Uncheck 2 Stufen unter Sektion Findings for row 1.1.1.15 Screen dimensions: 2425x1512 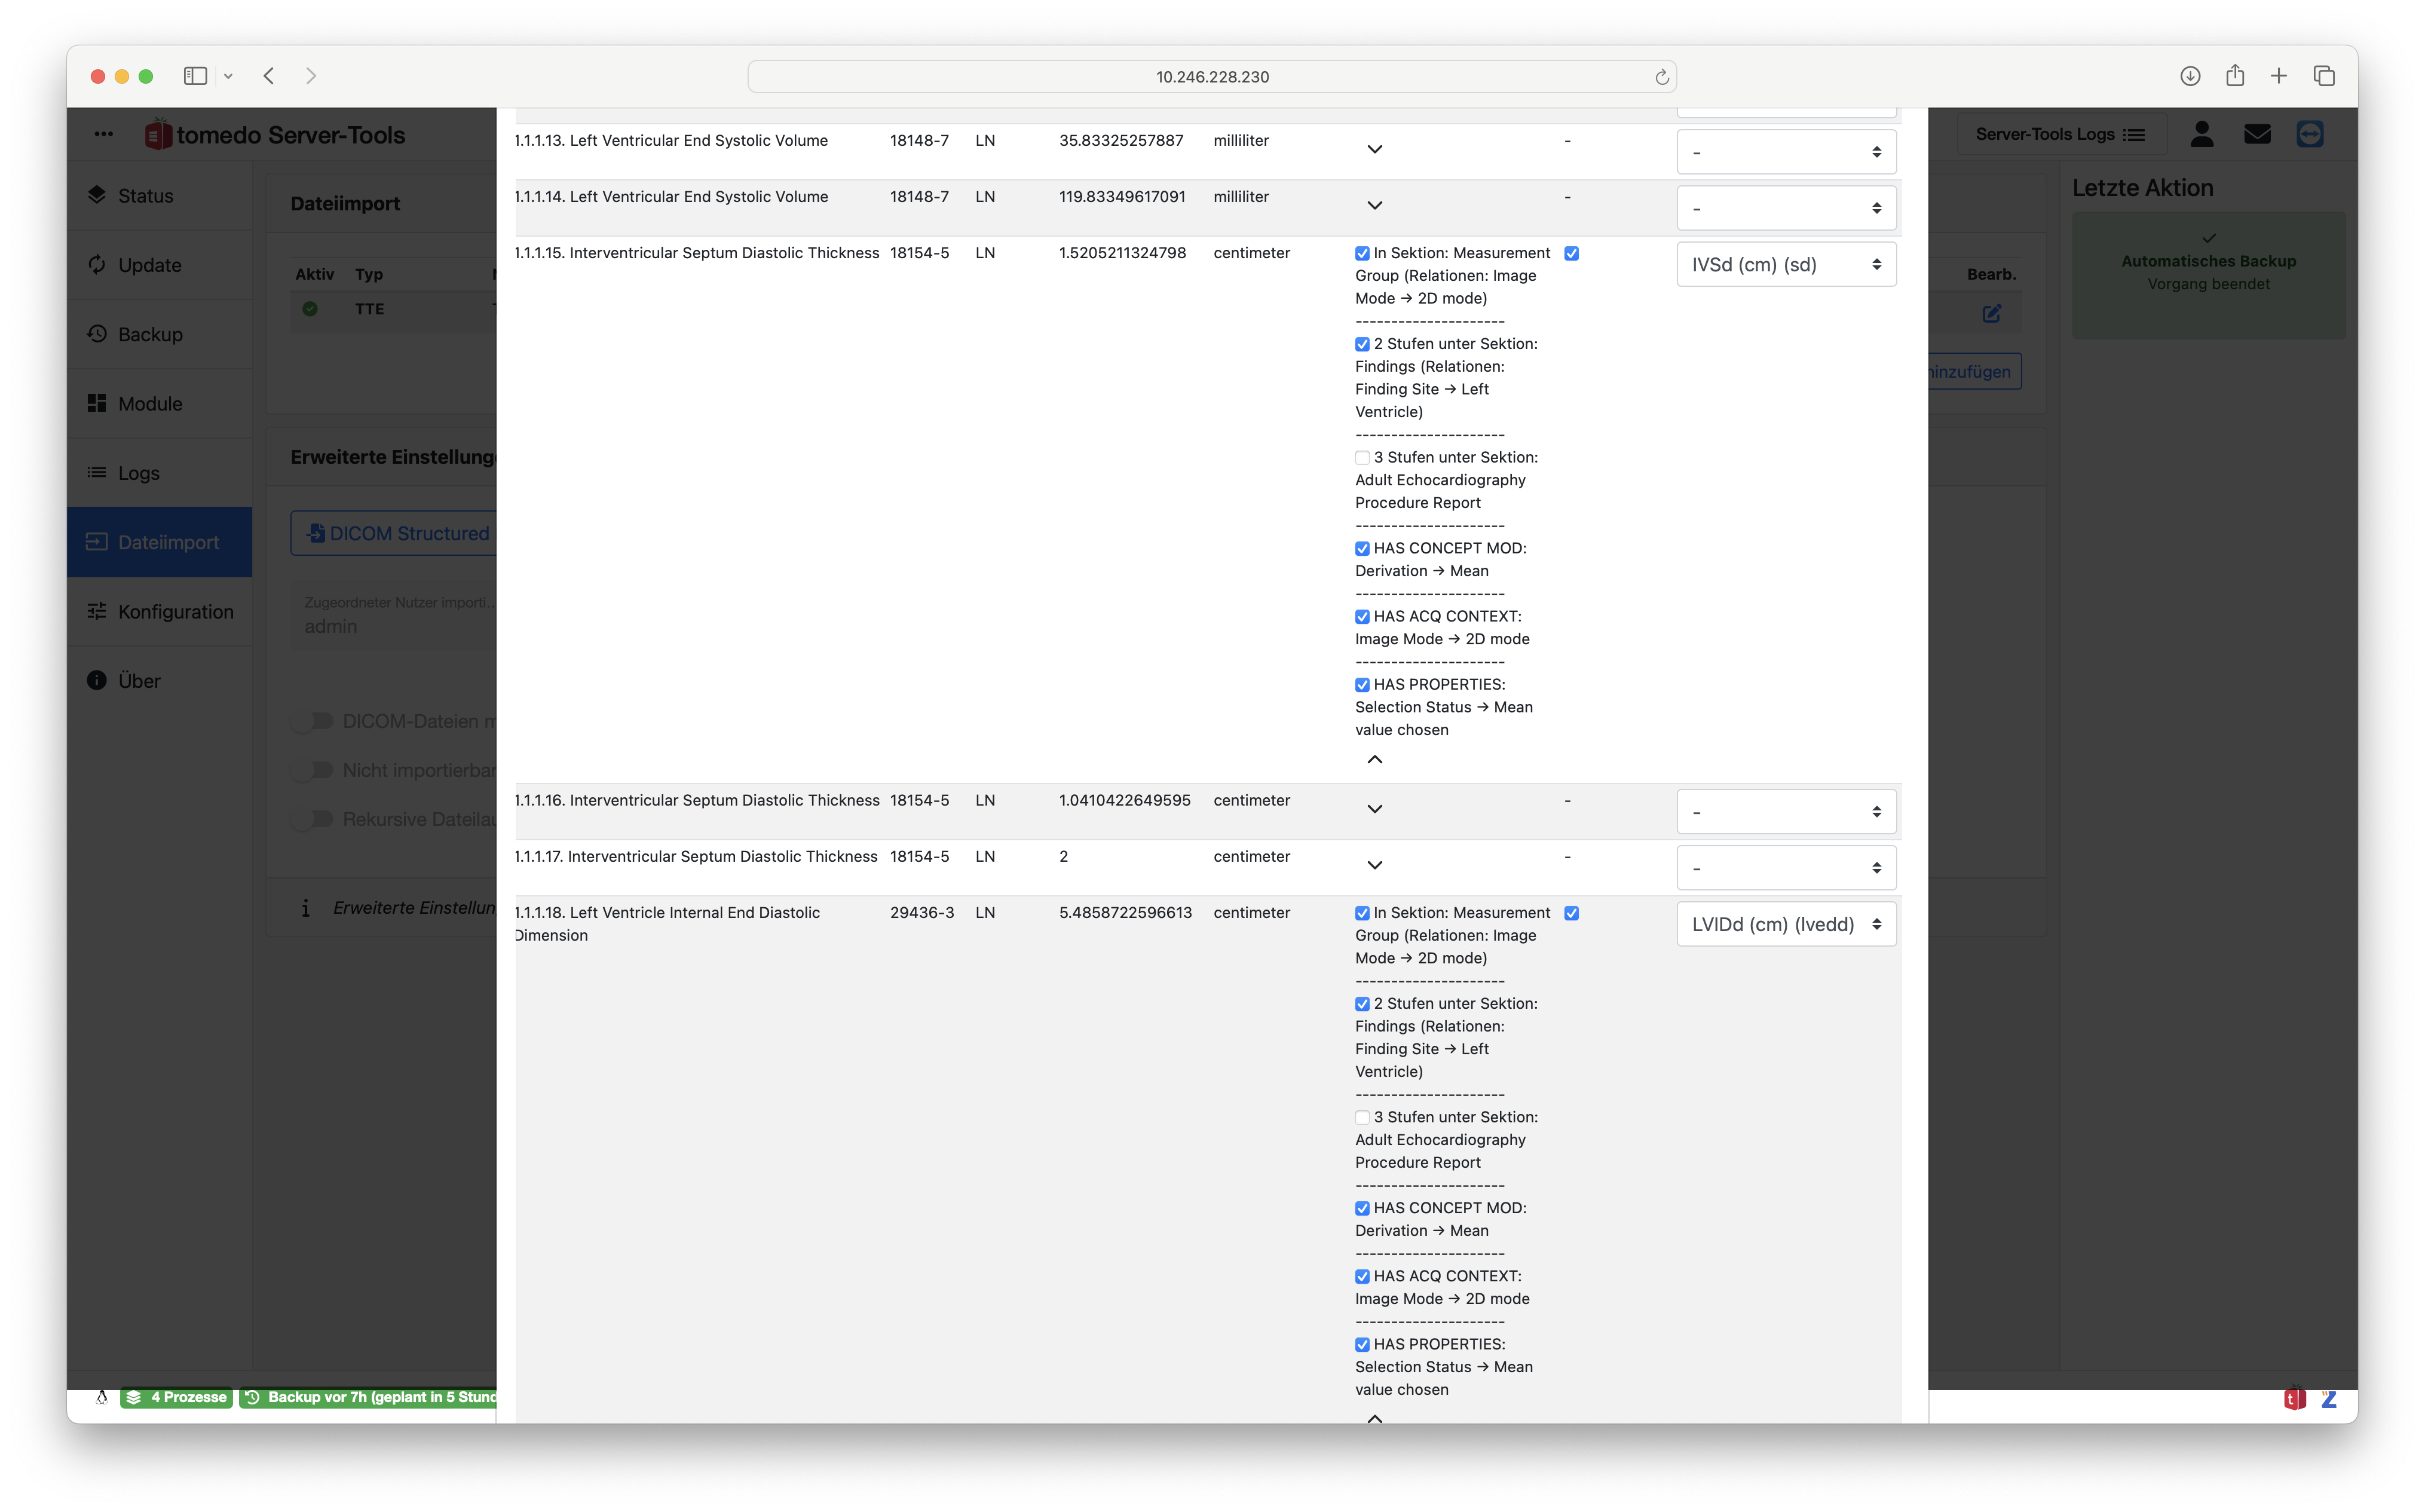coord(1362,344)
